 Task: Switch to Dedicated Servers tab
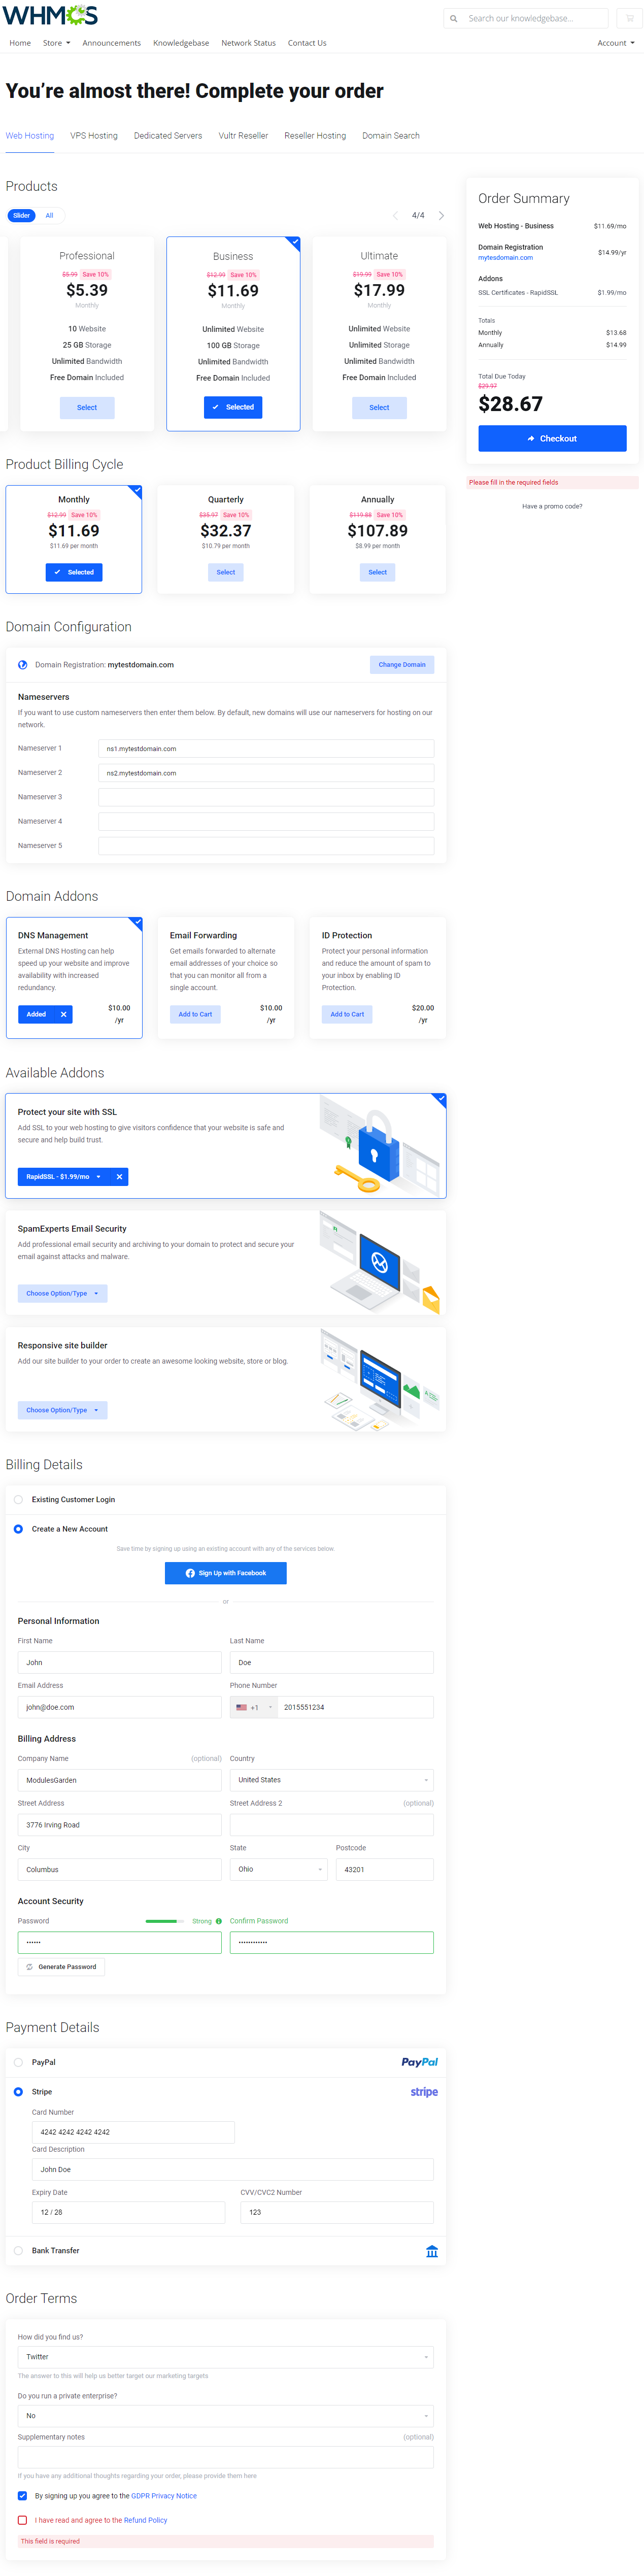168,136
